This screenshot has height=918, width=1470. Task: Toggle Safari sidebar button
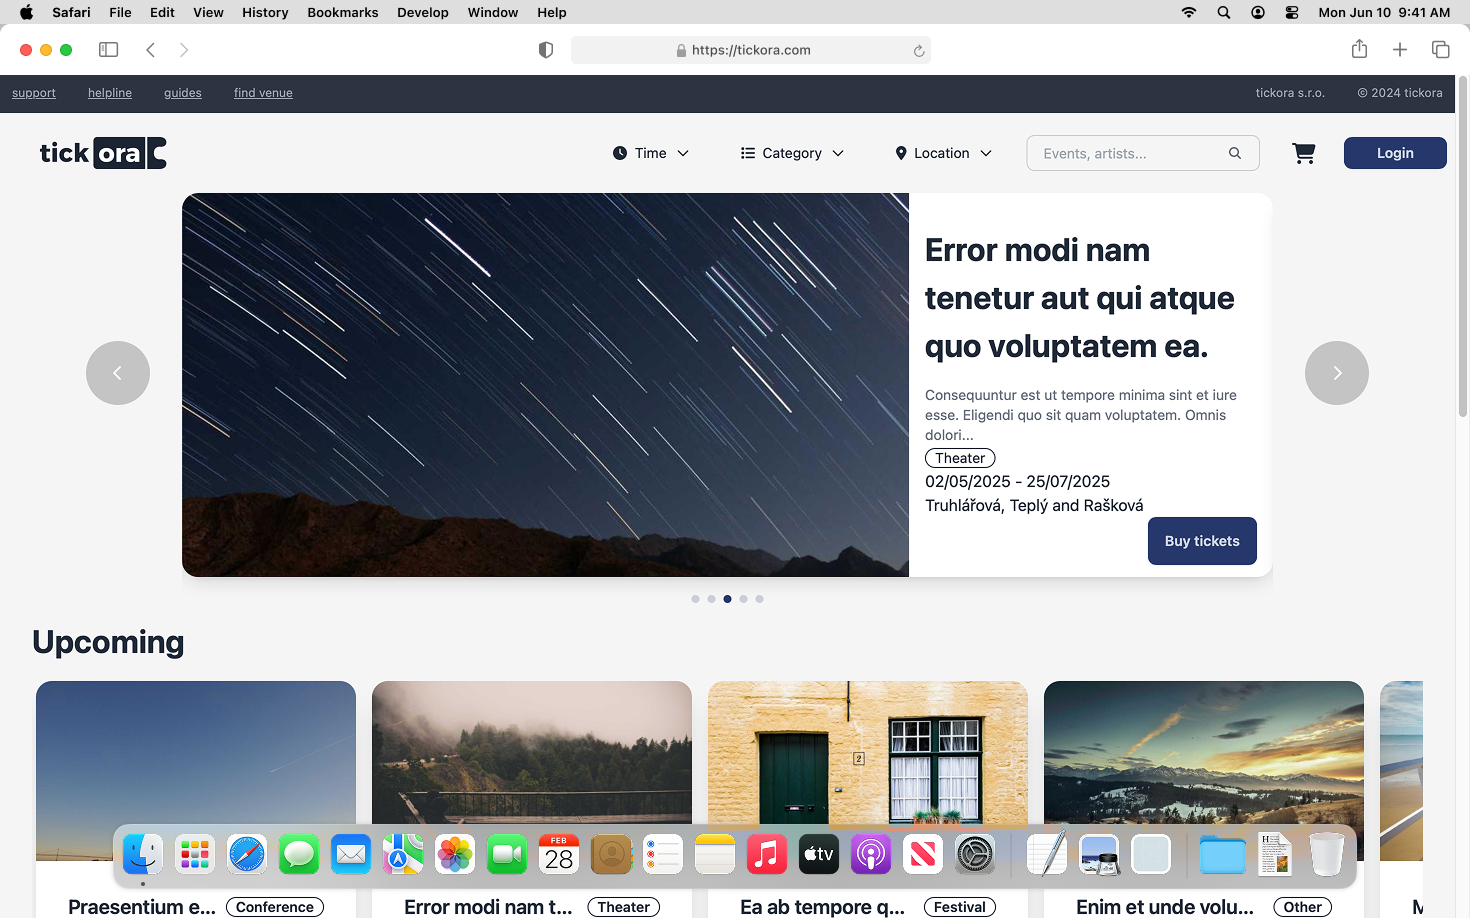click(x=109, y=50)
